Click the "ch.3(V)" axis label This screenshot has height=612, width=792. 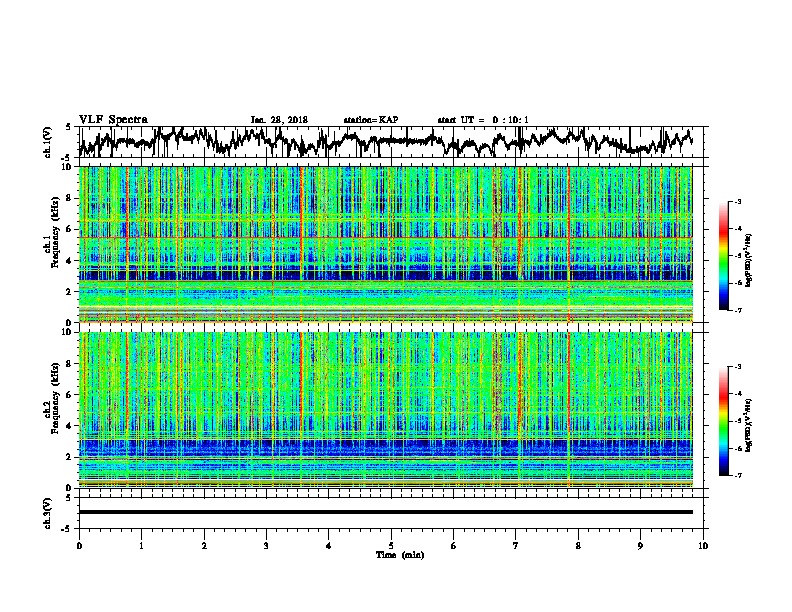48,513
